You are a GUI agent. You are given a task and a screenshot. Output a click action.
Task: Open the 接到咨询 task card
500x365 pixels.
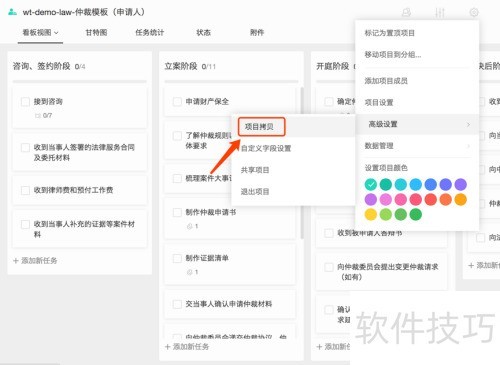[x=80, y=108]
